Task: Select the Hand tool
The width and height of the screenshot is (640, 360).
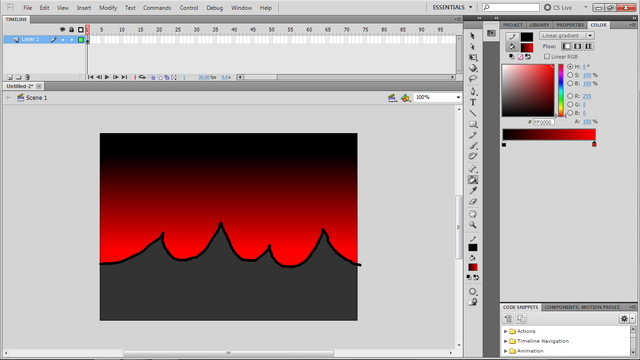Action: coord(473,214)
